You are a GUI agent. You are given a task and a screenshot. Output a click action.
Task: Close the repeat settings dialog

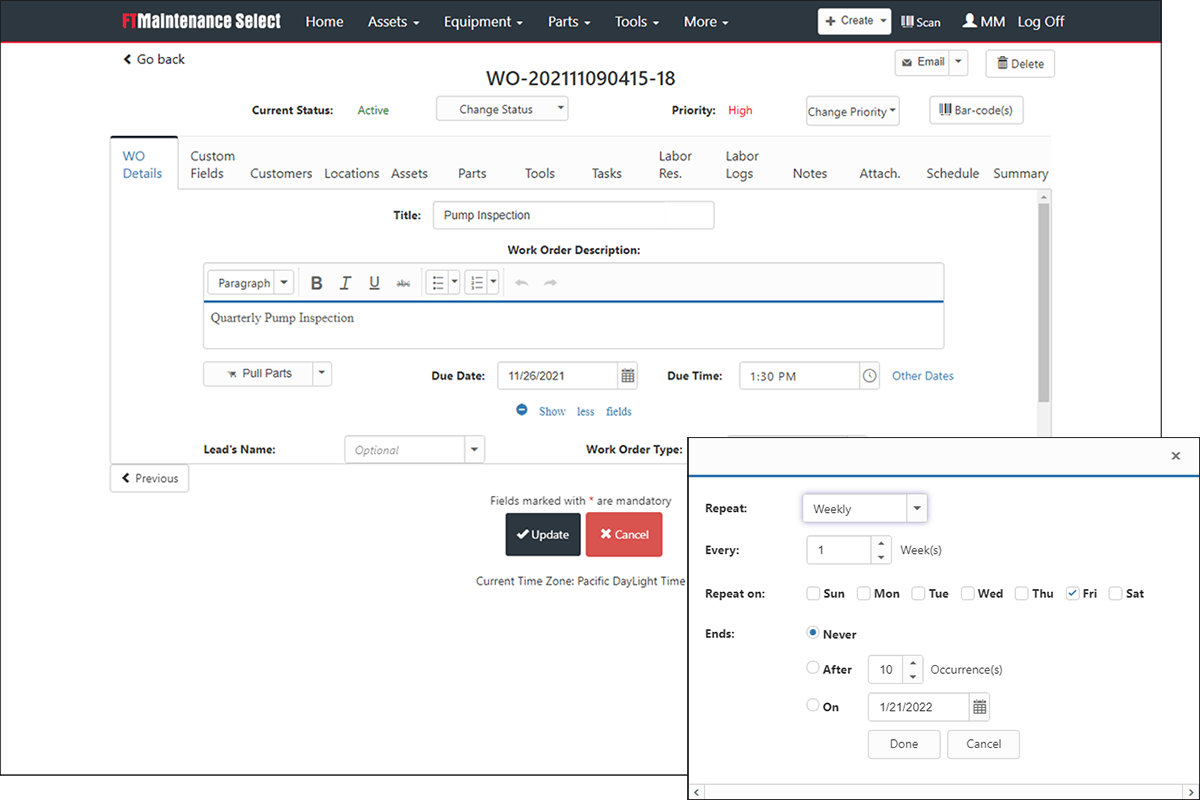[x=1175, y=455]
